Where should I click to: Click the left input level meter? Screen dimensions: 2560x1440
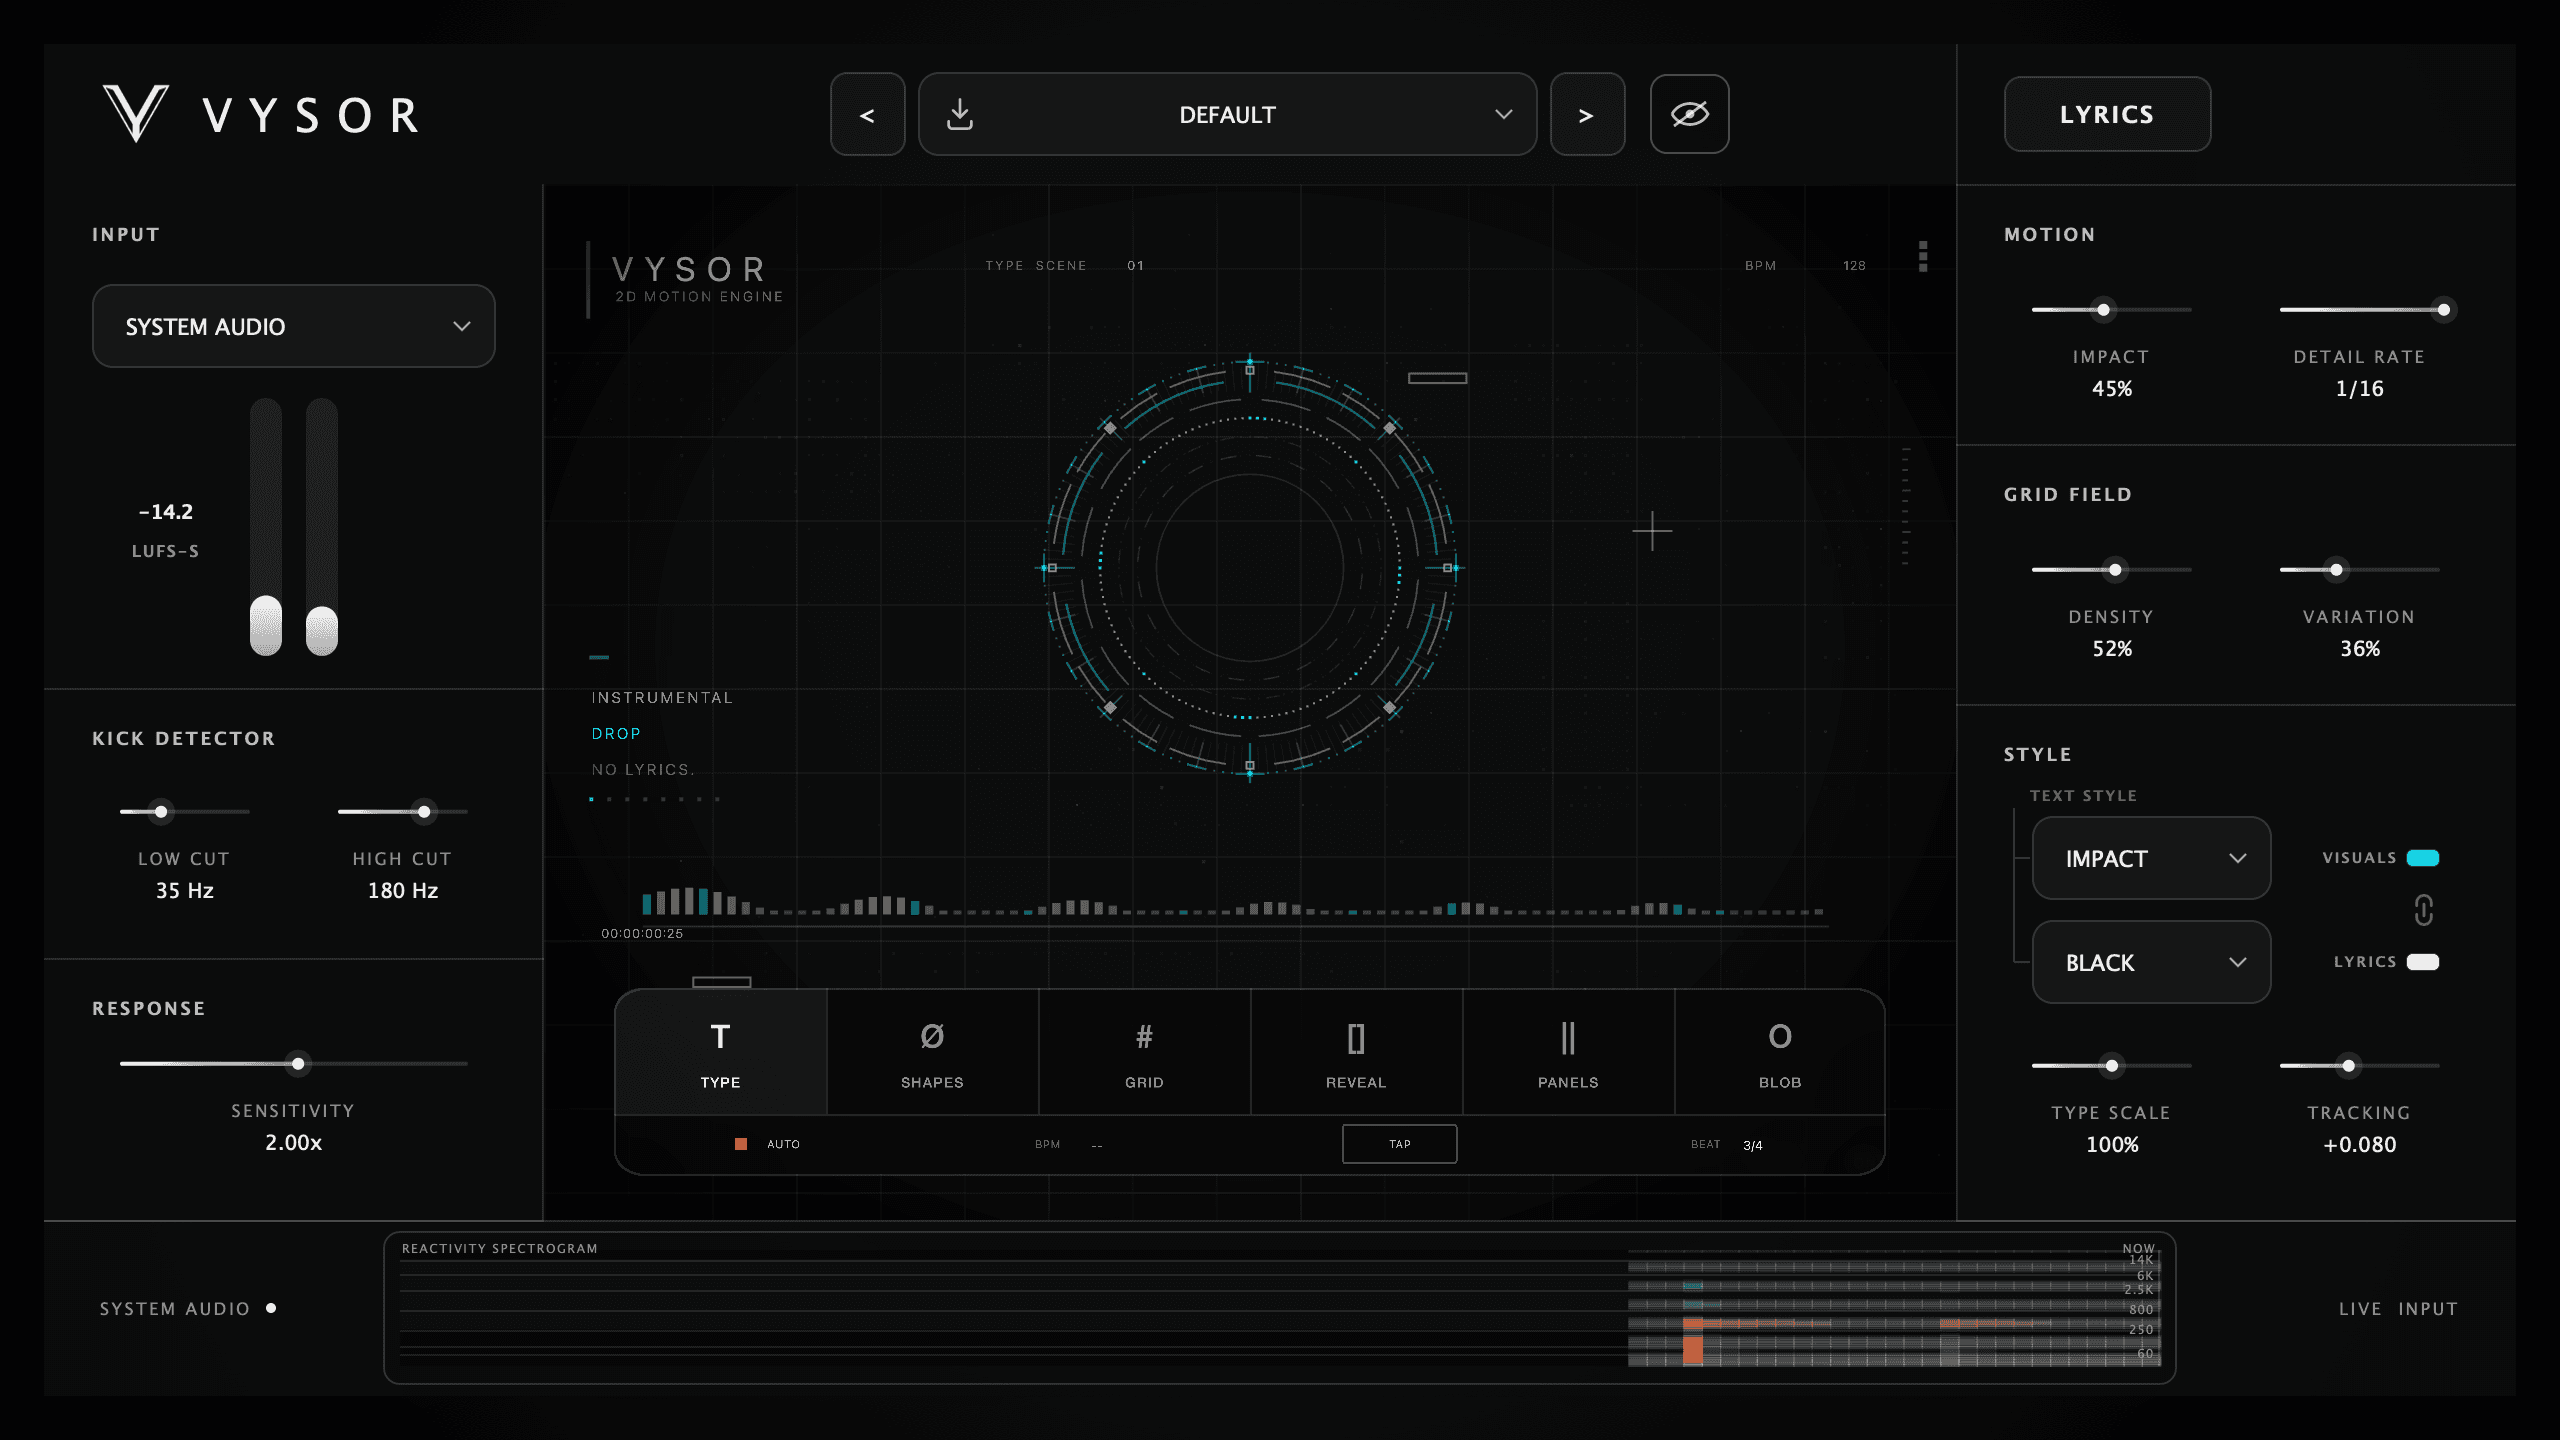266,527
